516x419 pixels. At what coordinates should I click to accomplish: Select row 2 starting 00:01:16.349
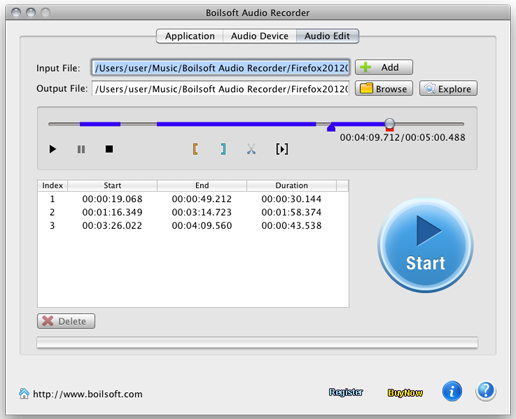point(193,212)
